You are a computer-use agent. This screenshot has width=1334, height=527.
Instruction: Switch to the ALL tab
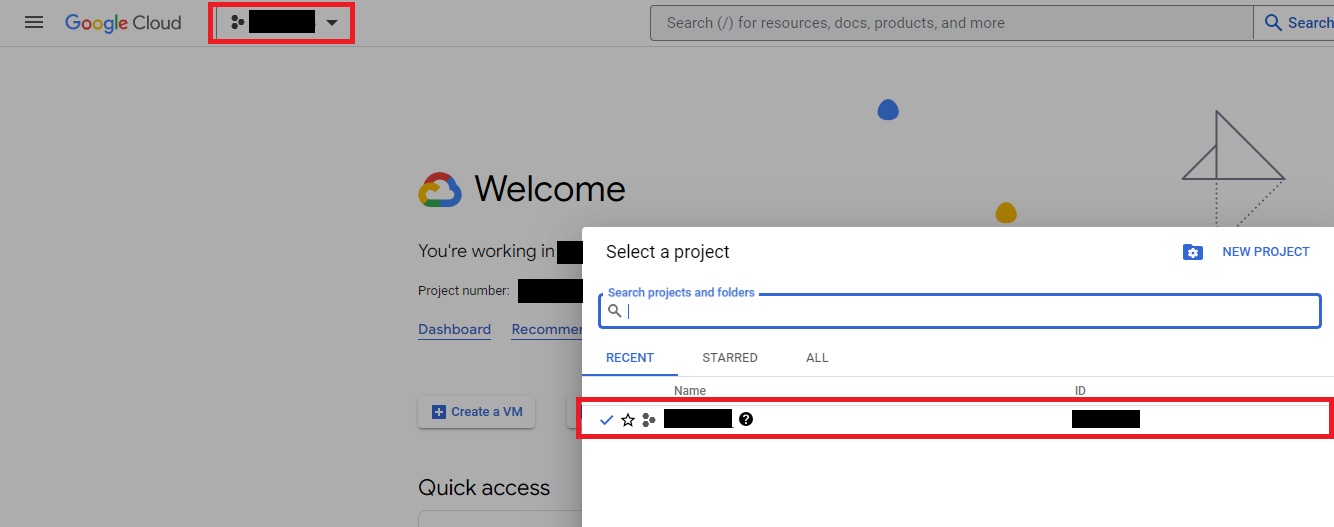click(x=817, y=358)
